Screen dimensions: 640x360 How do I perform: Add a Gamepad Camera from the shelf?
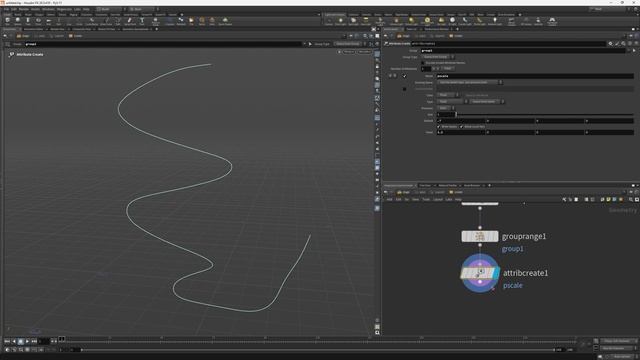(552, 22)
